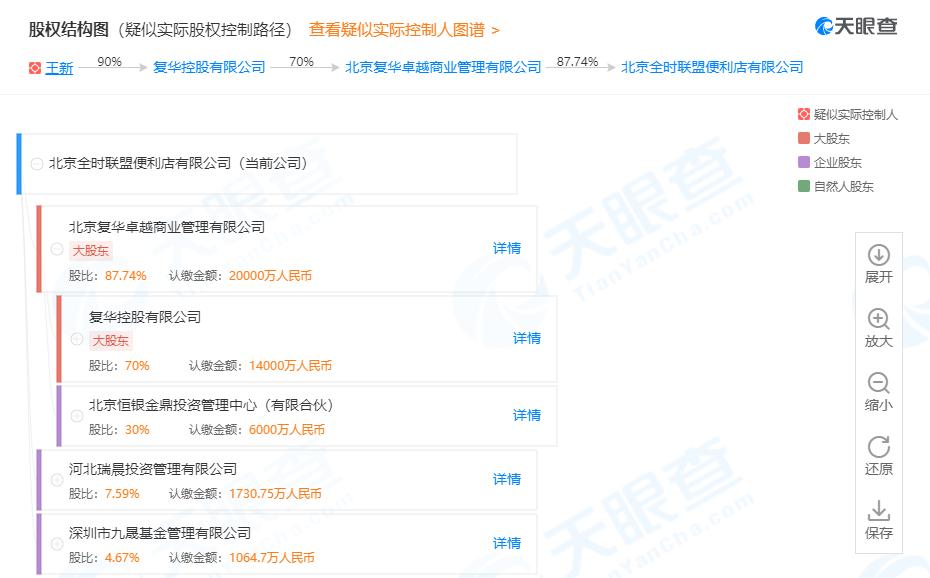Viewport: 930px width, 578px height.
Task: Click the 缩小 zoom-out magnifier icon
Action: (878, 383)
